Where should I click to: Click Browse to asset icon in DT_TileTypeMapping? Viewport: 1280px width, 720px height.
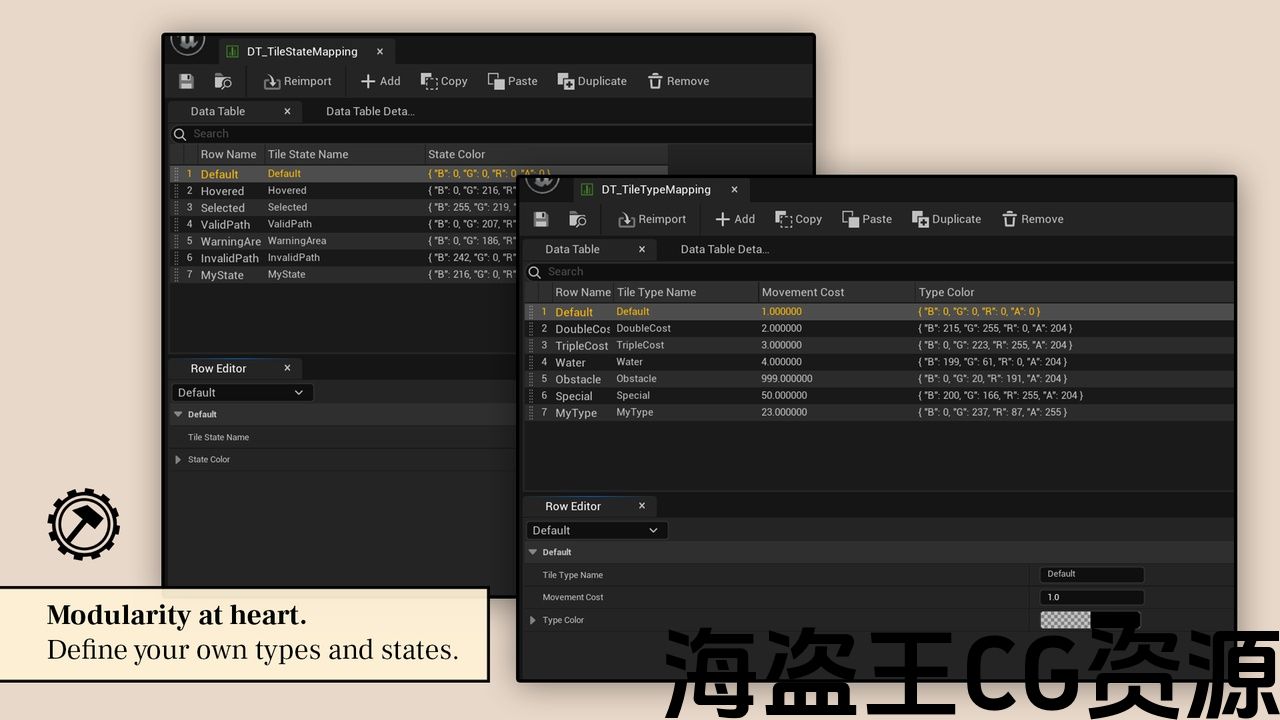pos(577,219)
